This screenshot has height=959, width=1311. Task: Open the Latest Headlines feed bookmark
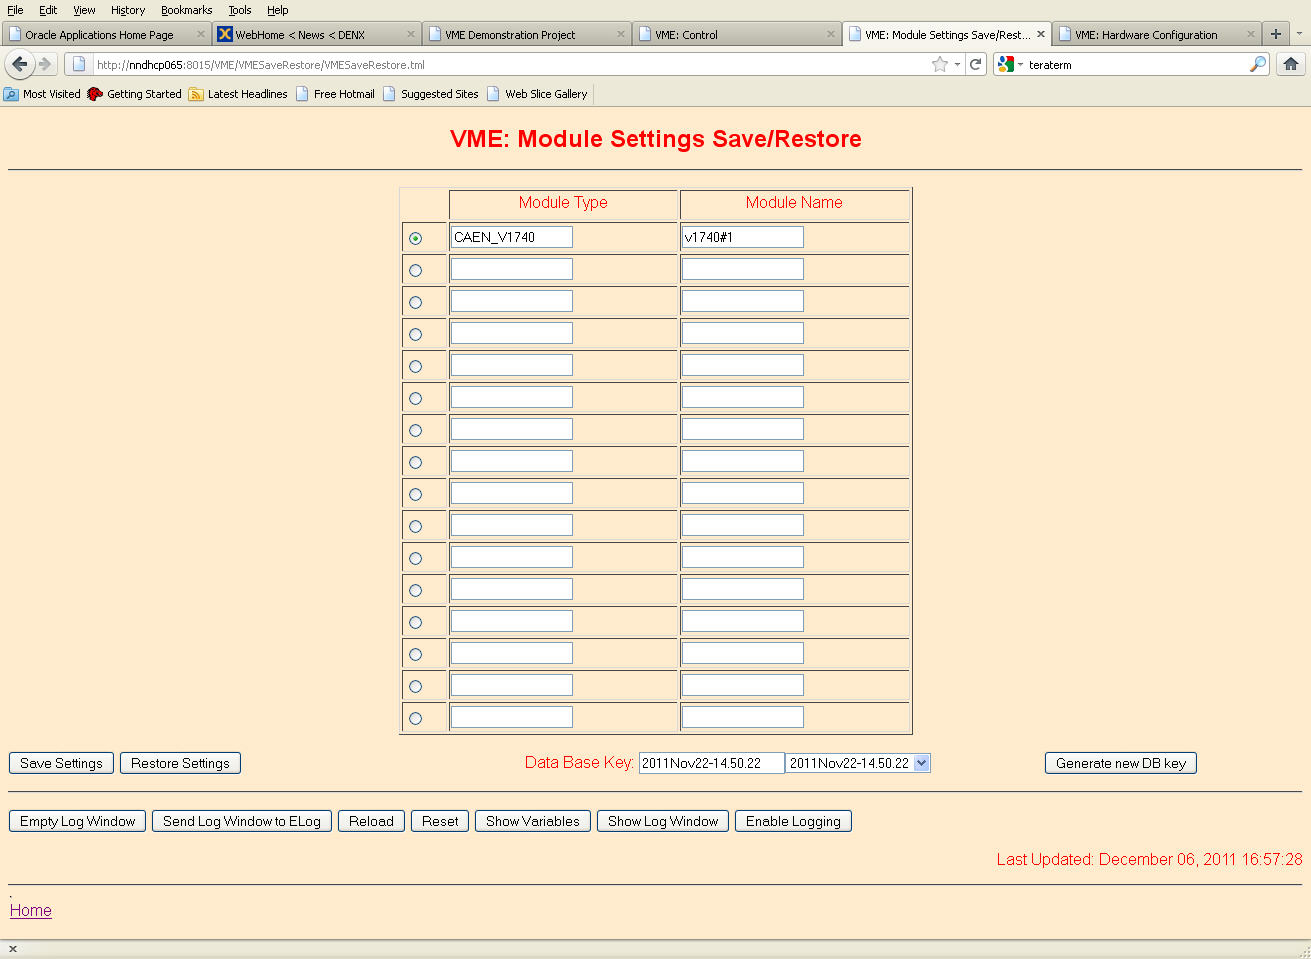click(x=238, y=94)
